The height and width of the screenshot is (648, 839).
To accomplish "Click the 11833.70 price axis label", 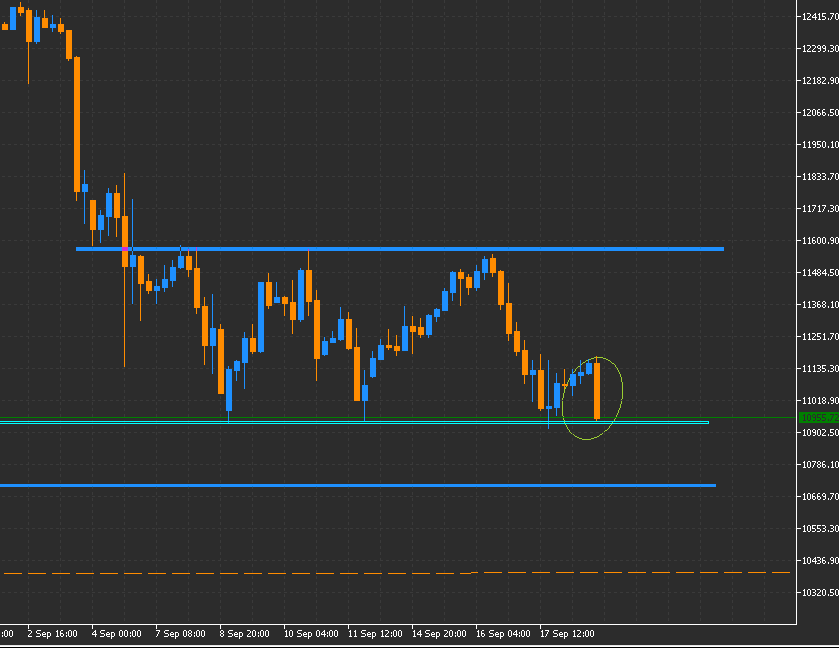I will pyautogui.click(x=820, y=177).
